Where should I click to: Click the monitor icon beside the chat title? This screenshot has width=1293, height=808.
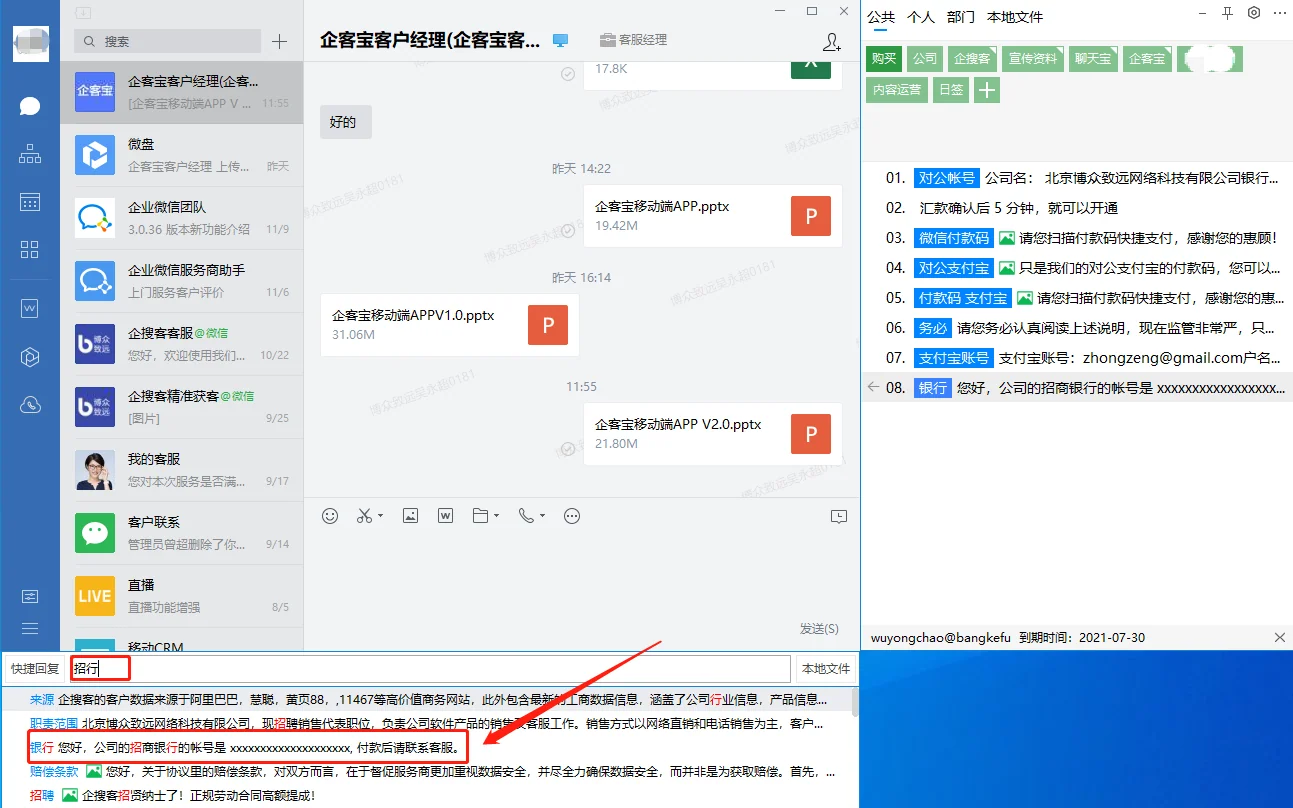560,40
